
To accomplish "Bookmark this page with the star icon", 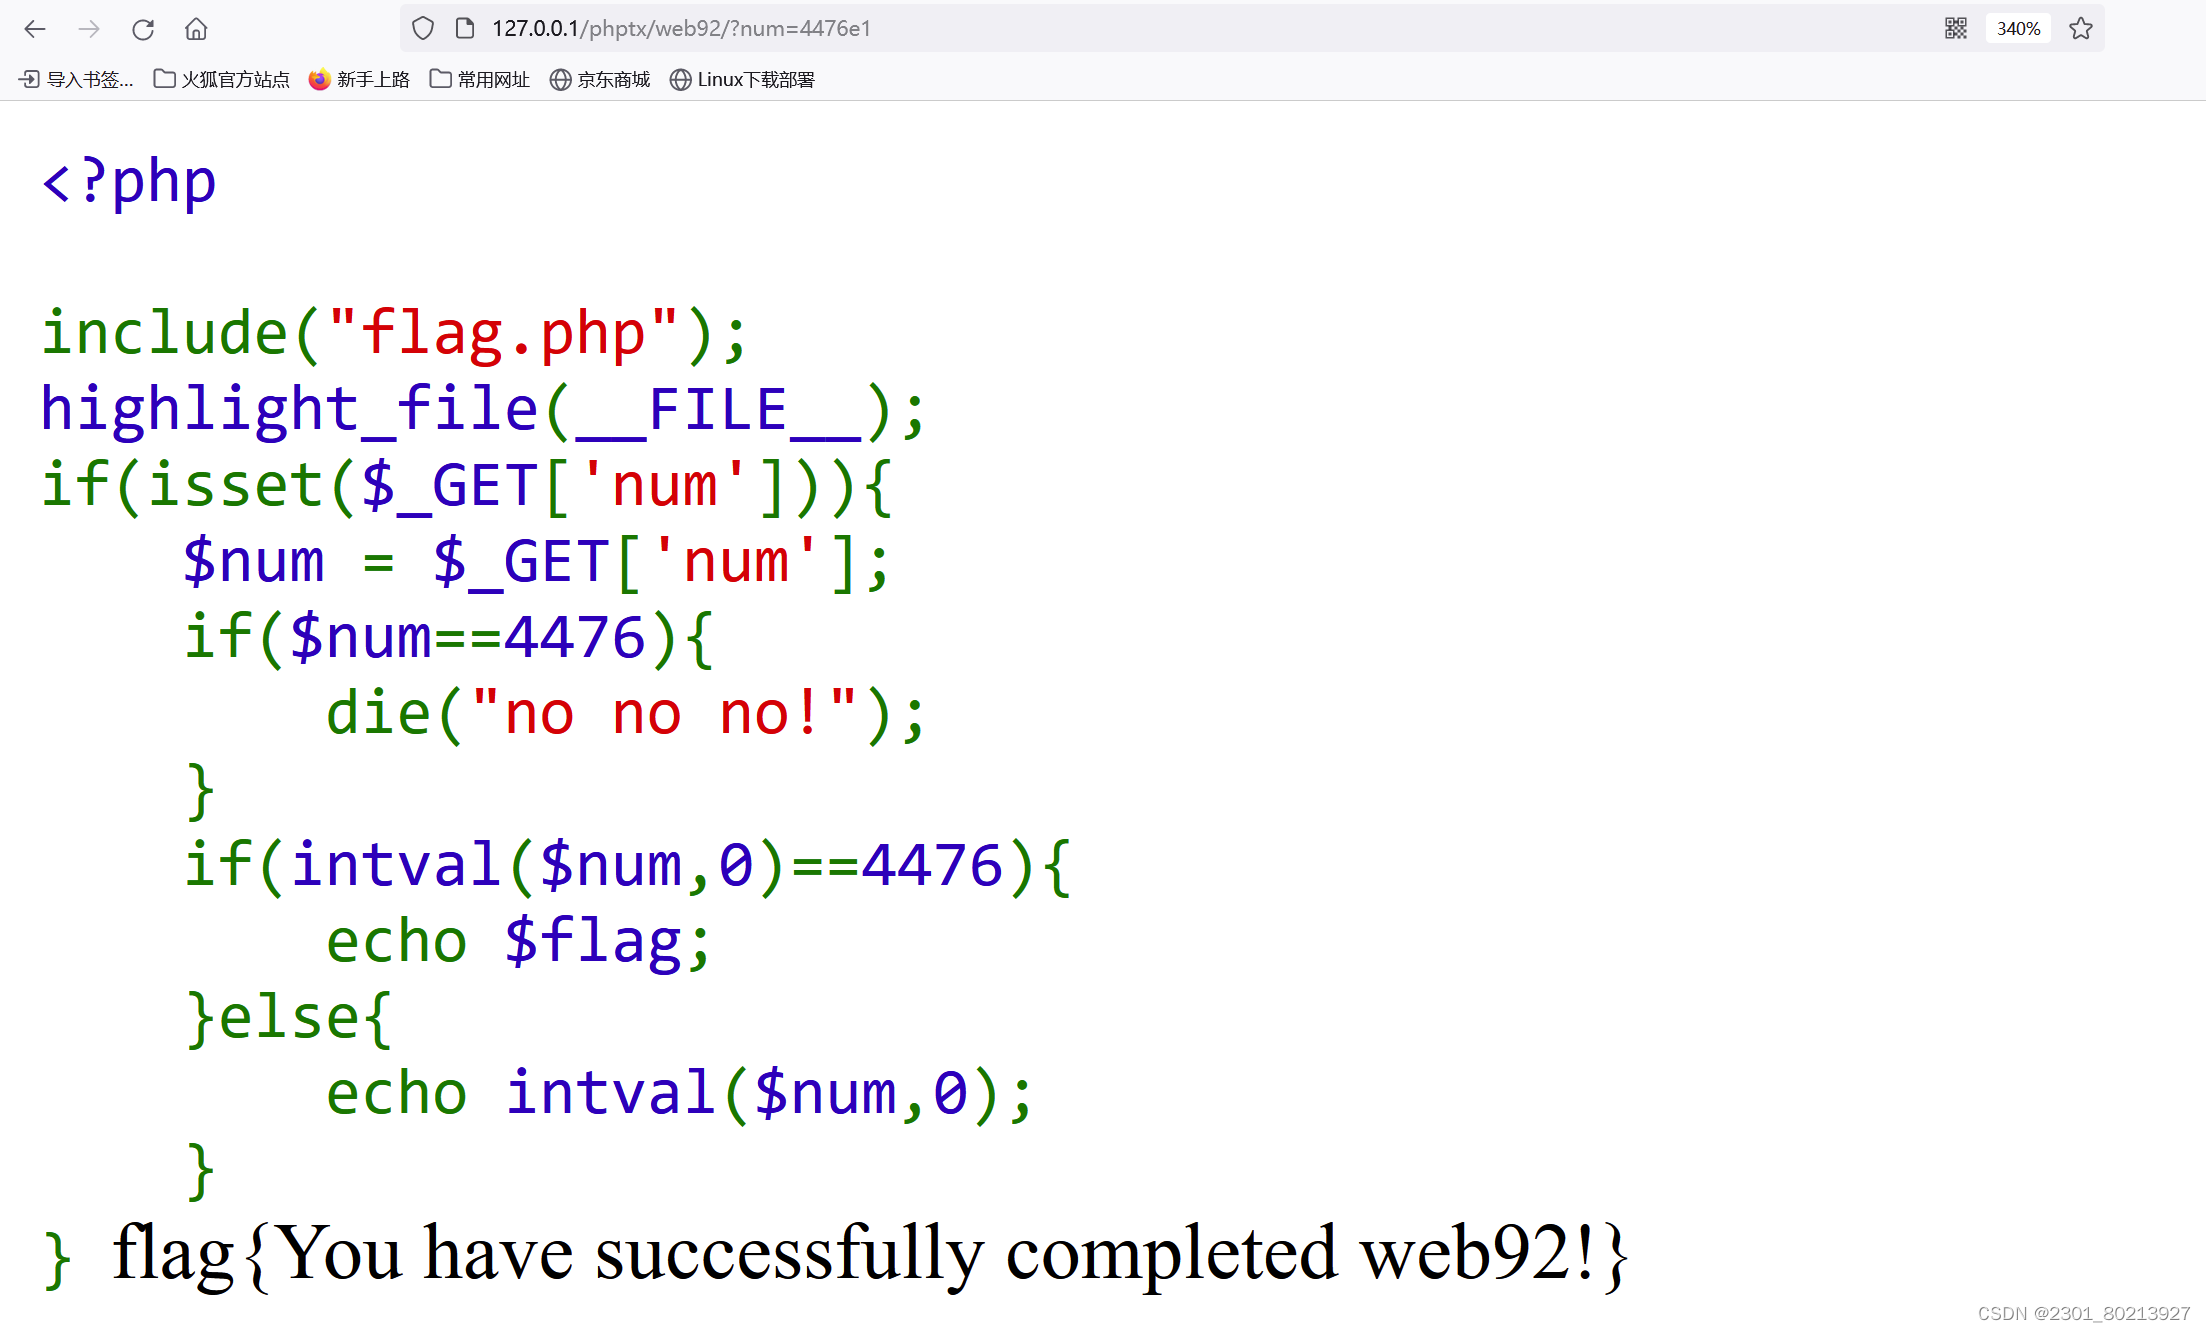I will (2081, 28).
